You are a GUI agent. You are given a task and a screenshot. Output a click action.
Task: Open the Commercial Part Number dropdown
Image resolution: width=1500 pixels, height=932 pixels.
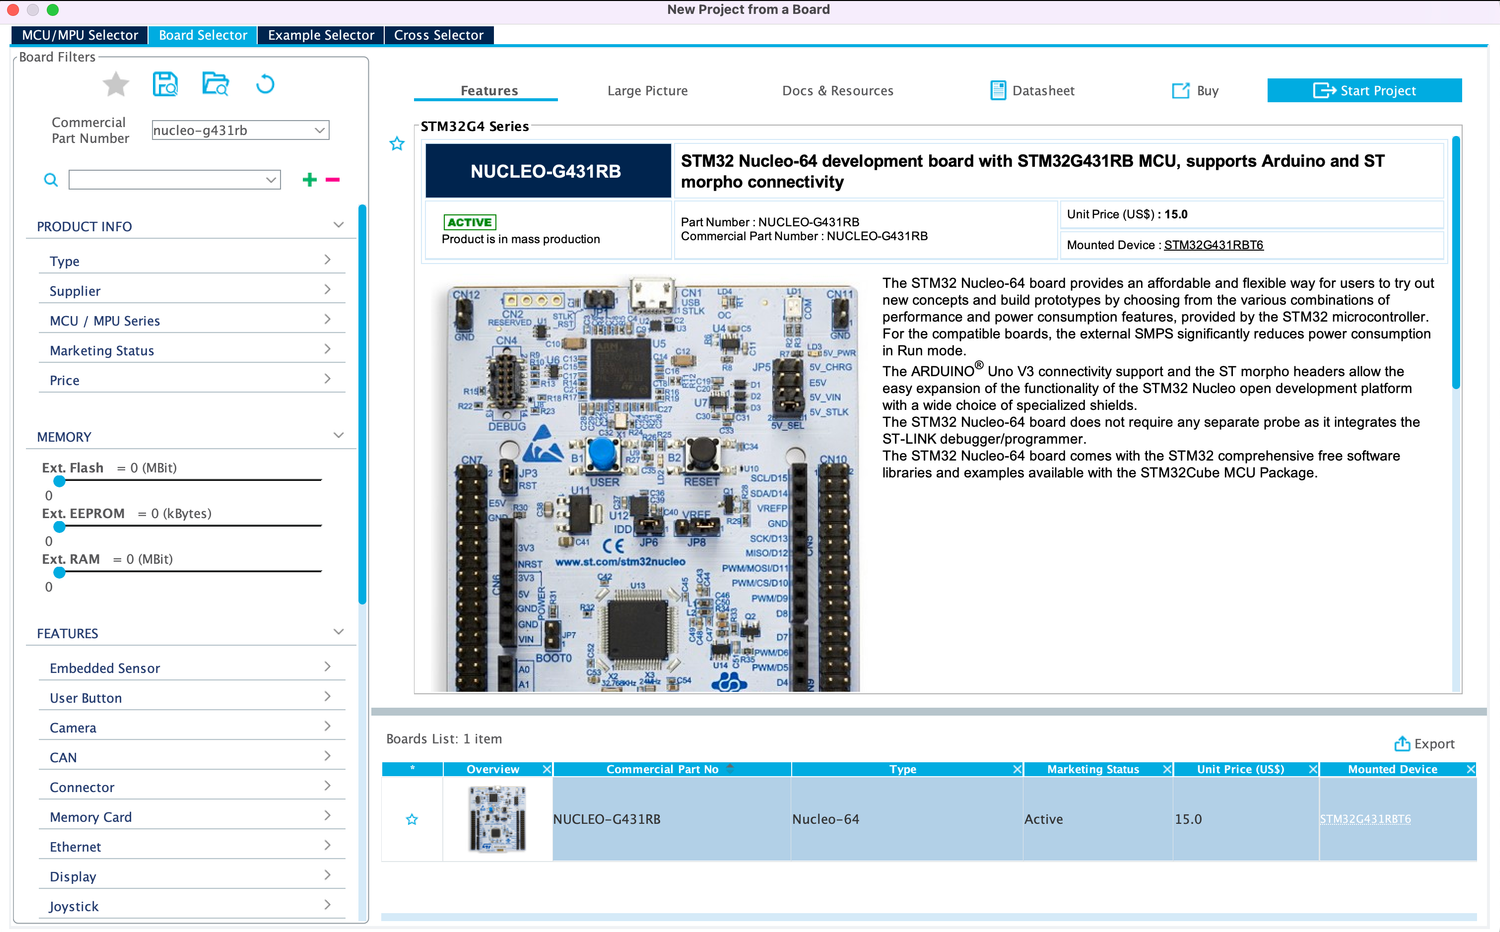click(320, 130)
